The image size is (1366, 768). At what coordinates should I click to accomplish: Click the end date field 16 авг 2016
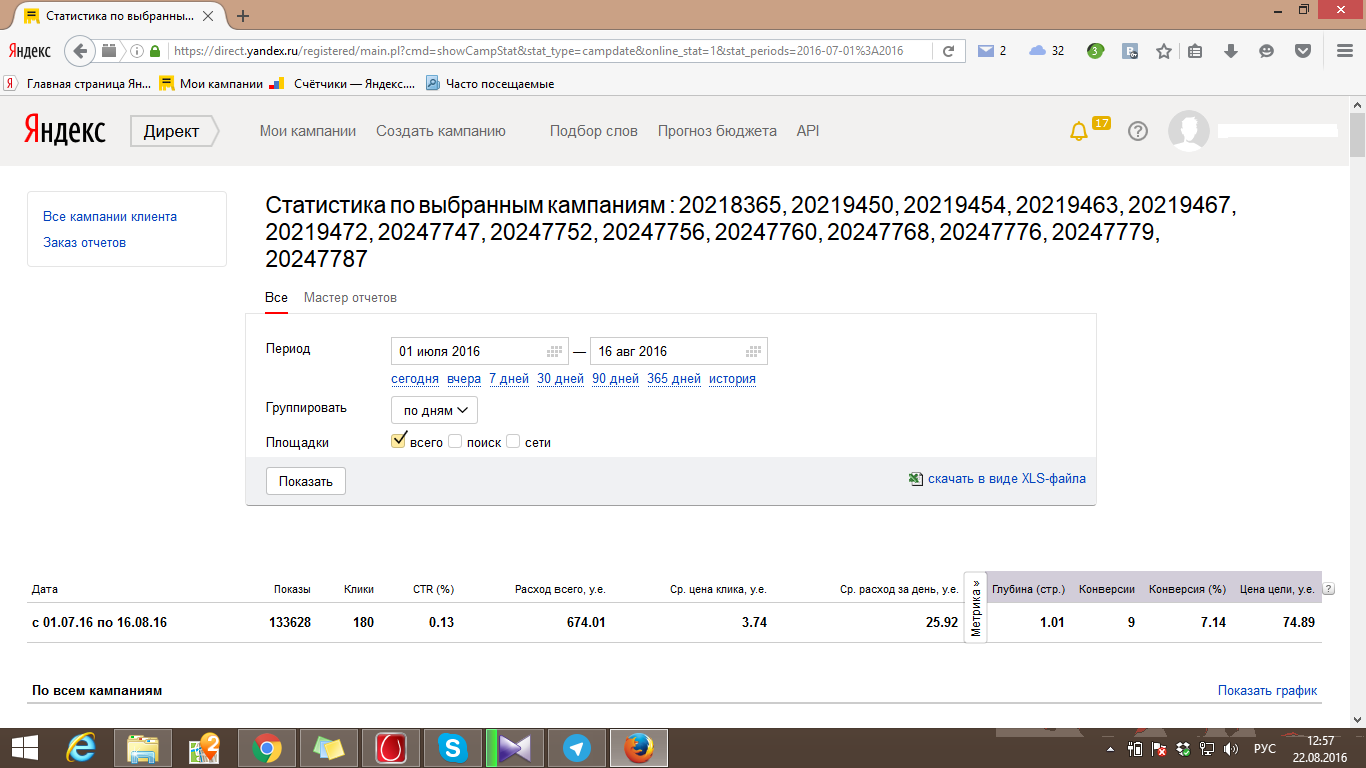(679, 351)
